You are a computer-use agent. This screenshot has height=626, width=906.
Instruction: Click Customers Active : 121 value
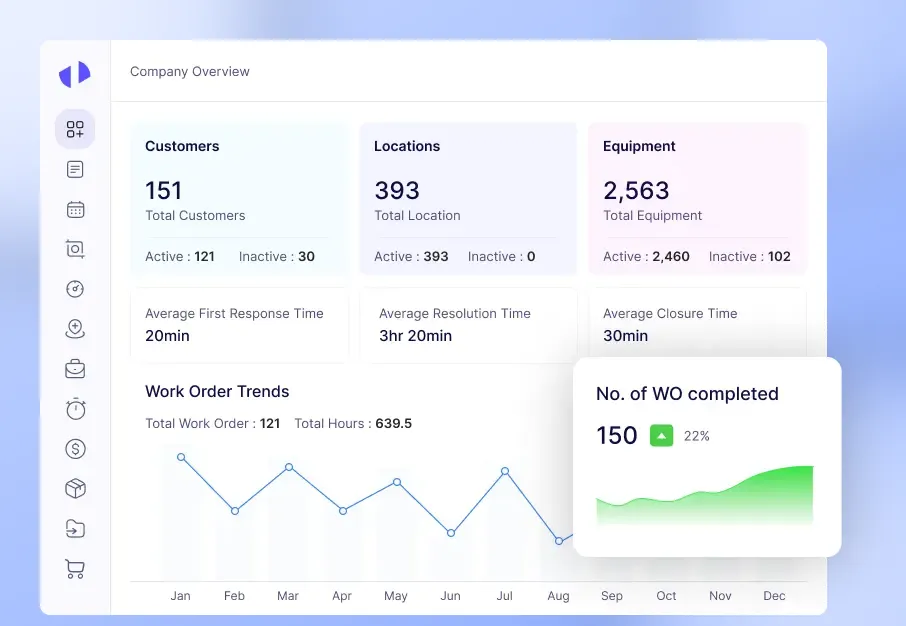[180, 257]
